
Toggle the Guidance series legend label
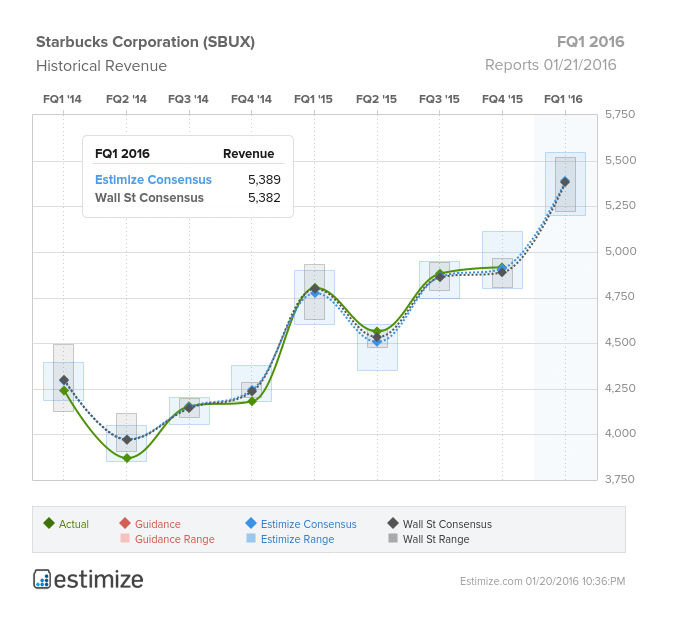pyautogui.click(x=158, y=524)
